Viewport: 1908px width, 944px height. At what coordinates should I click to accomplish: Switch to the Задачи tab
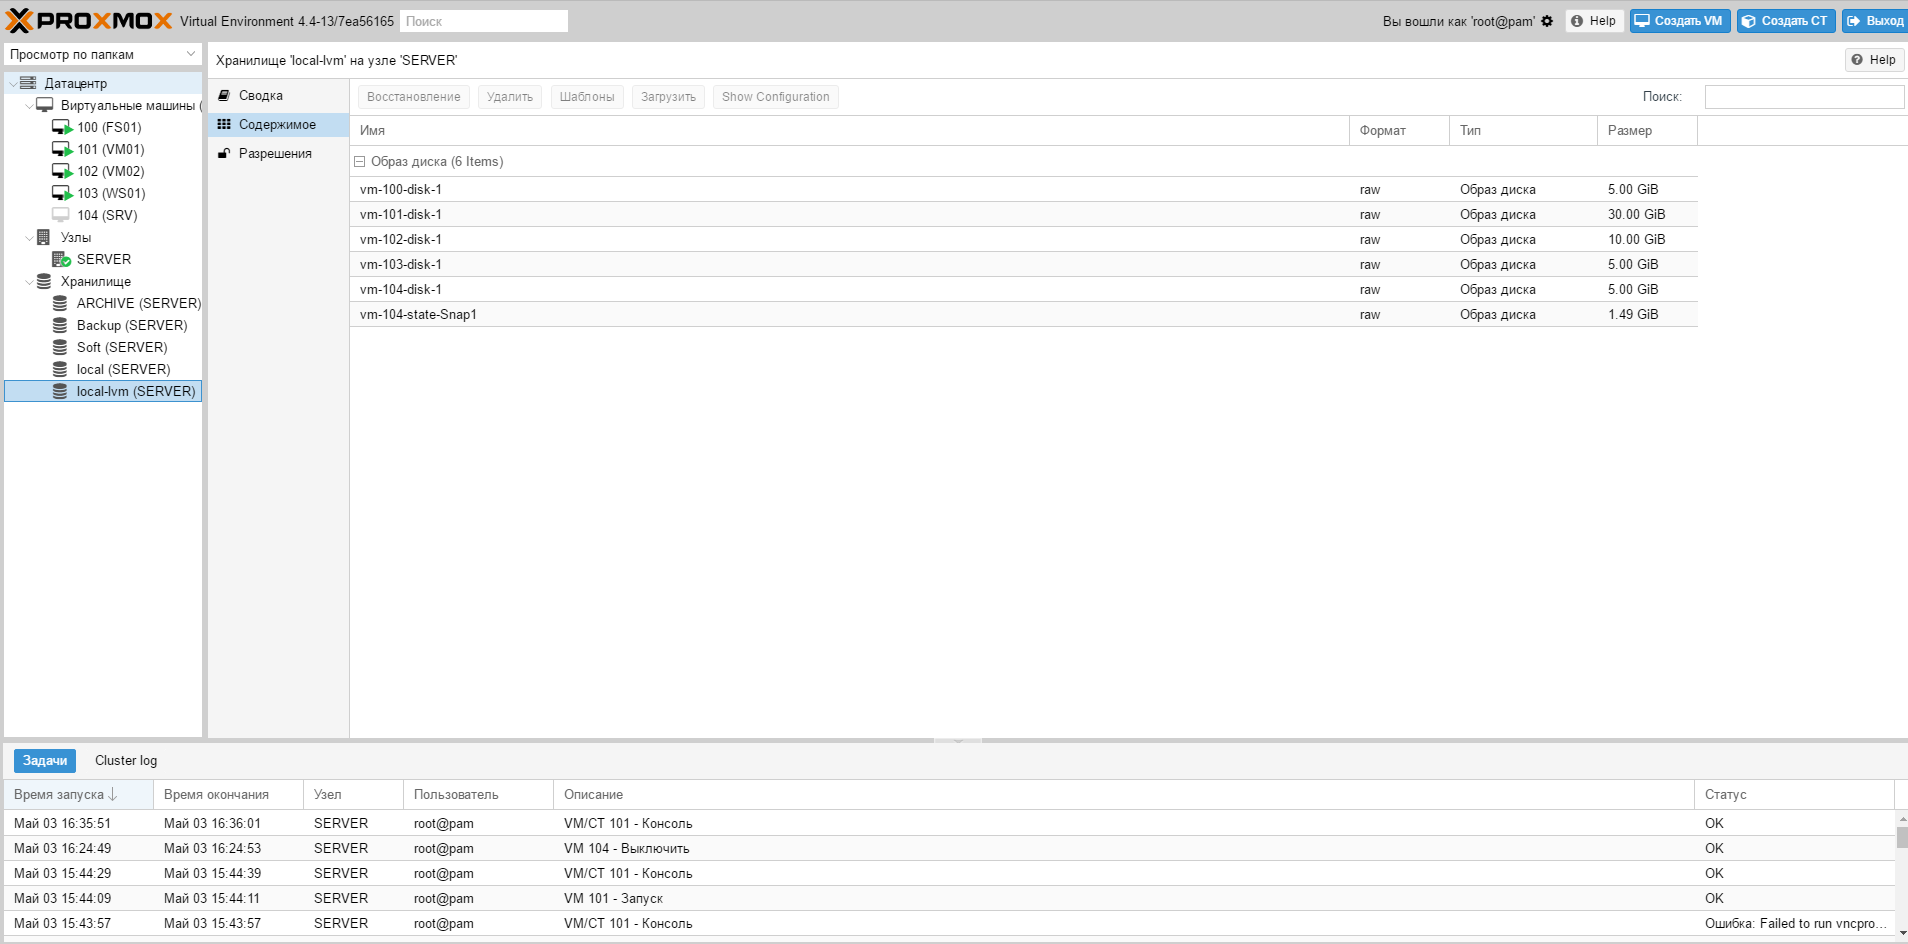click(45, 761)
